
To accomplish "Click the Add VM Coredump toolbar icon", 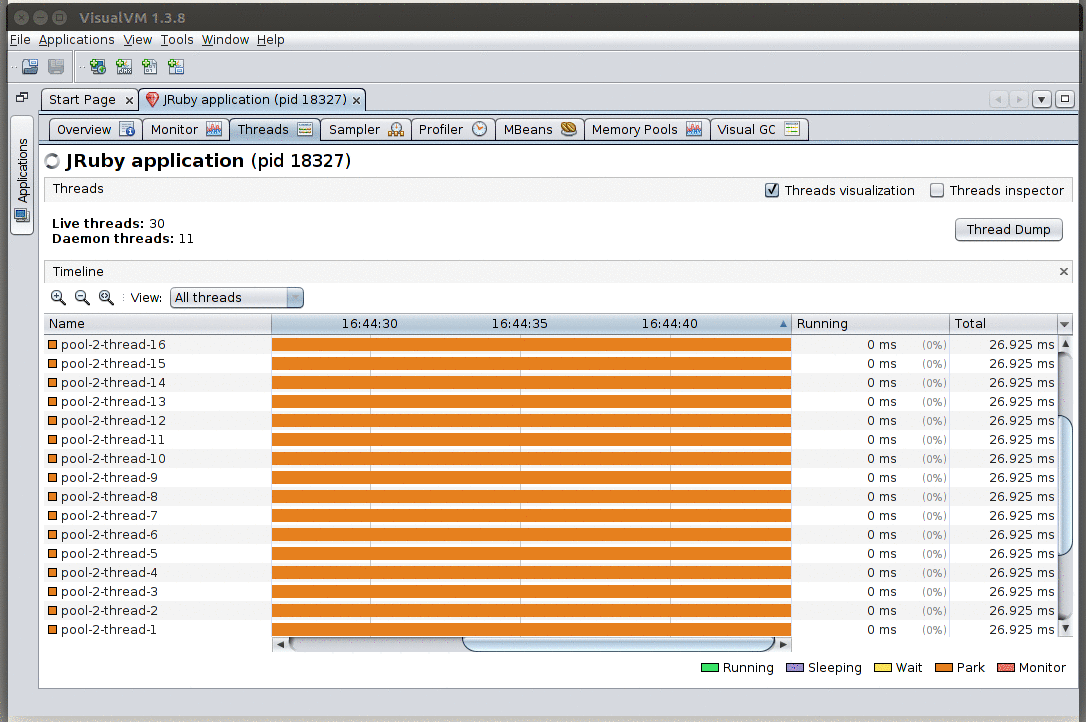I will click(150, 67).
